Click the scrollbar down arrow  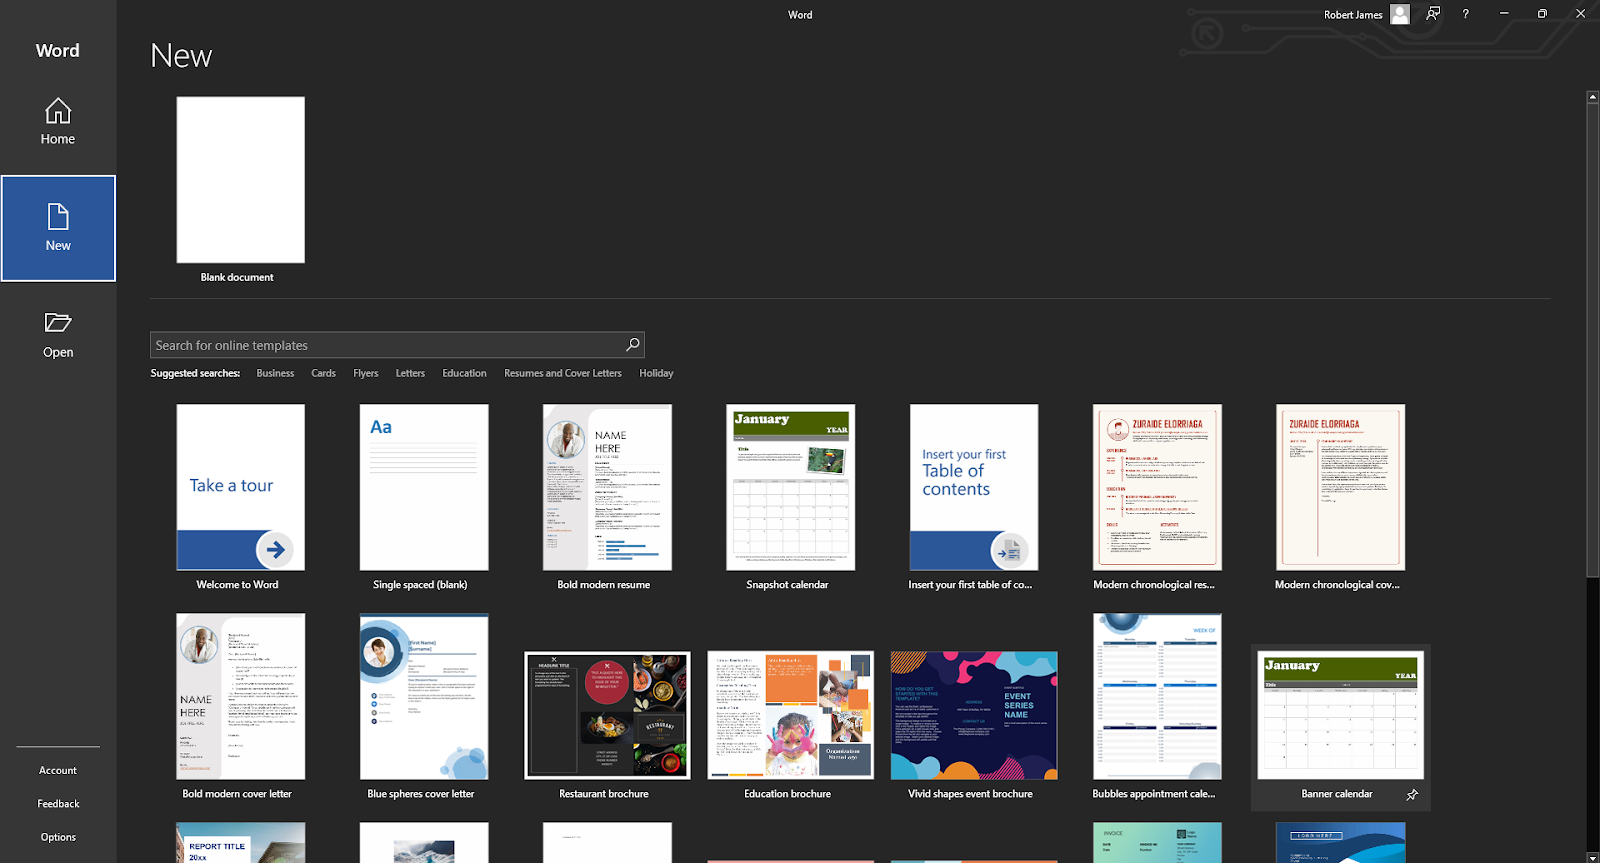[1593, 857]
